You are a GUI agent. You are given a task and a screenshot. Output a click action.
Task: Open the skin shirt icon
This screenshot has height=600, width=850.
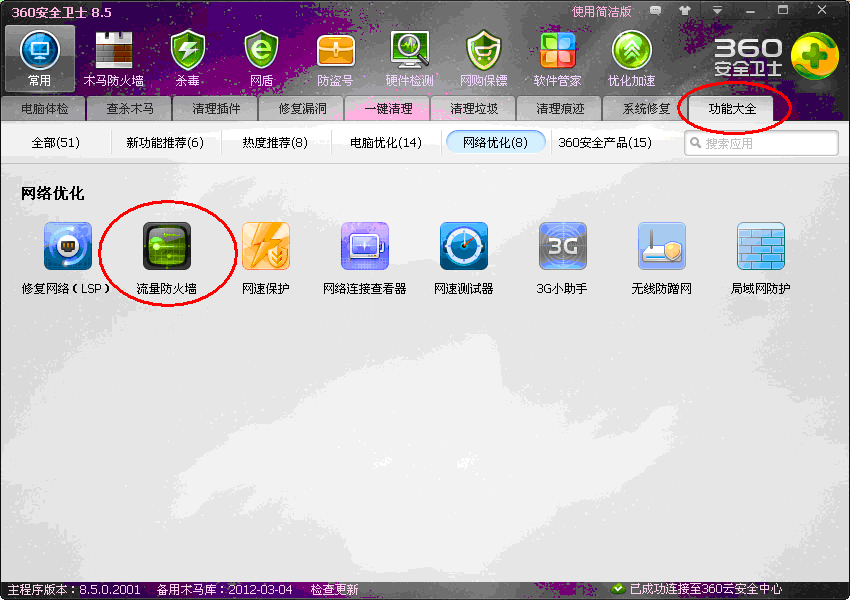coord(685,11)
